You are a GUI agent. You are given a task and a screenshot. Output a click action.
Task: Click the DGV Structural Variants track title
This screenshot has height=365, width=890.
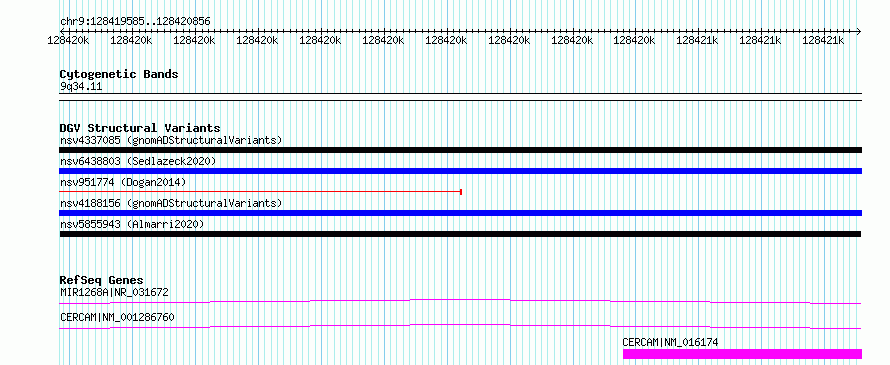[140, 128]
